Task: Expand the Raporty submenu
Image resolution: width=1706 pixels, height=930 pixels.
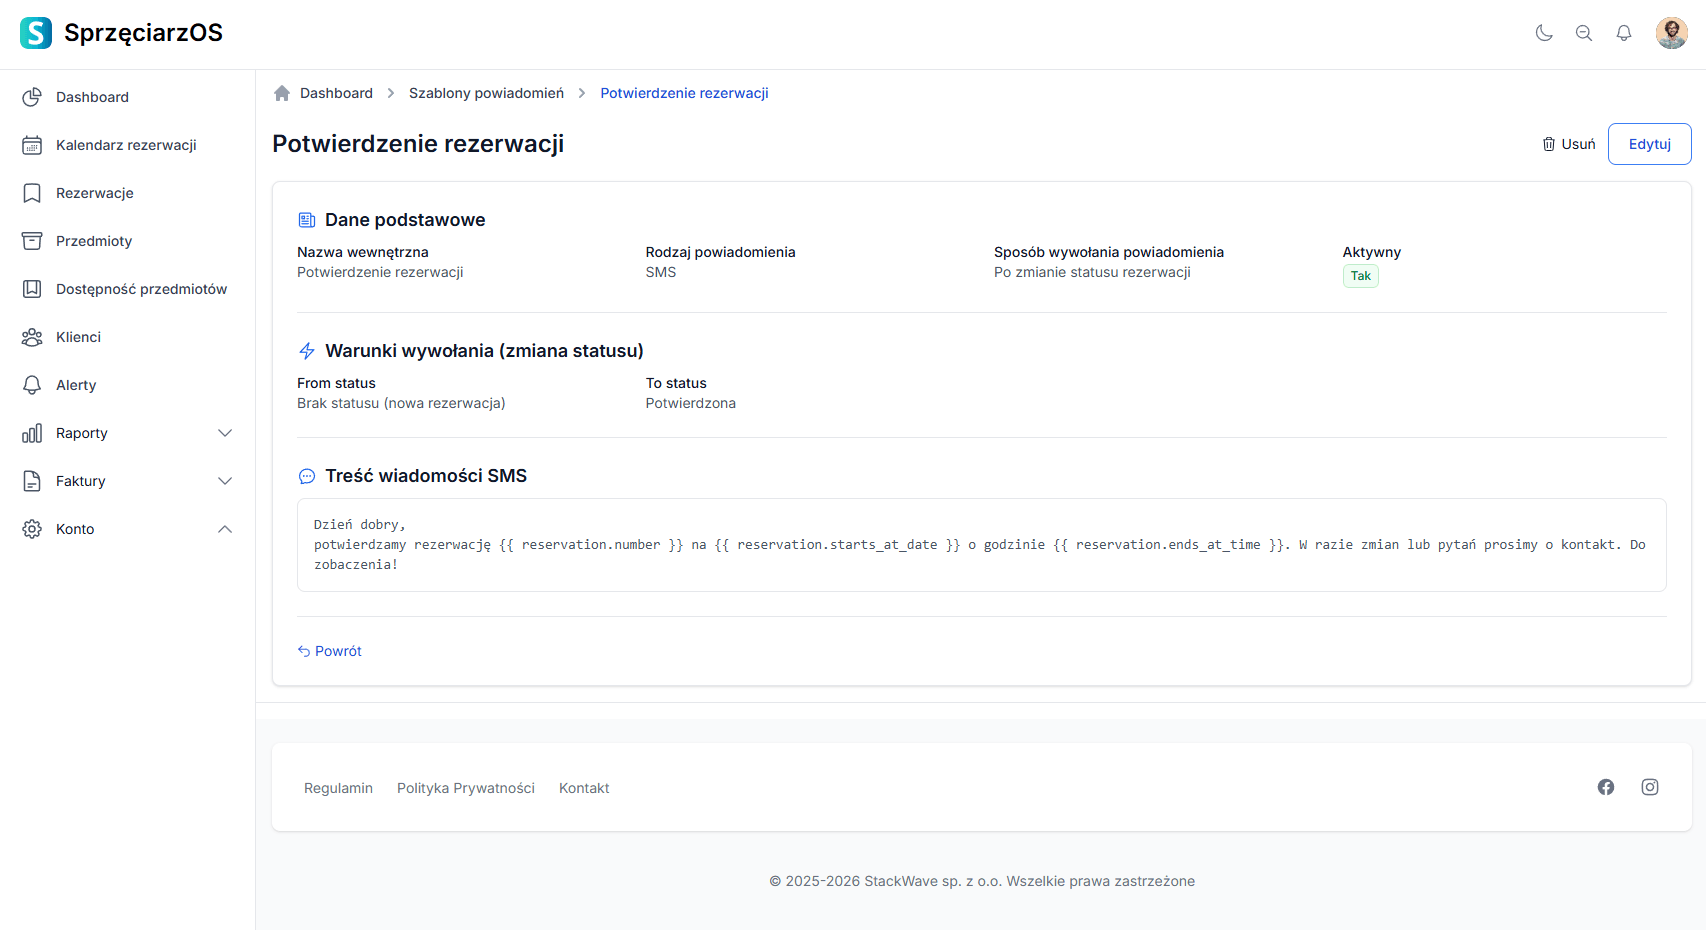Action: [x=225, y=433]
